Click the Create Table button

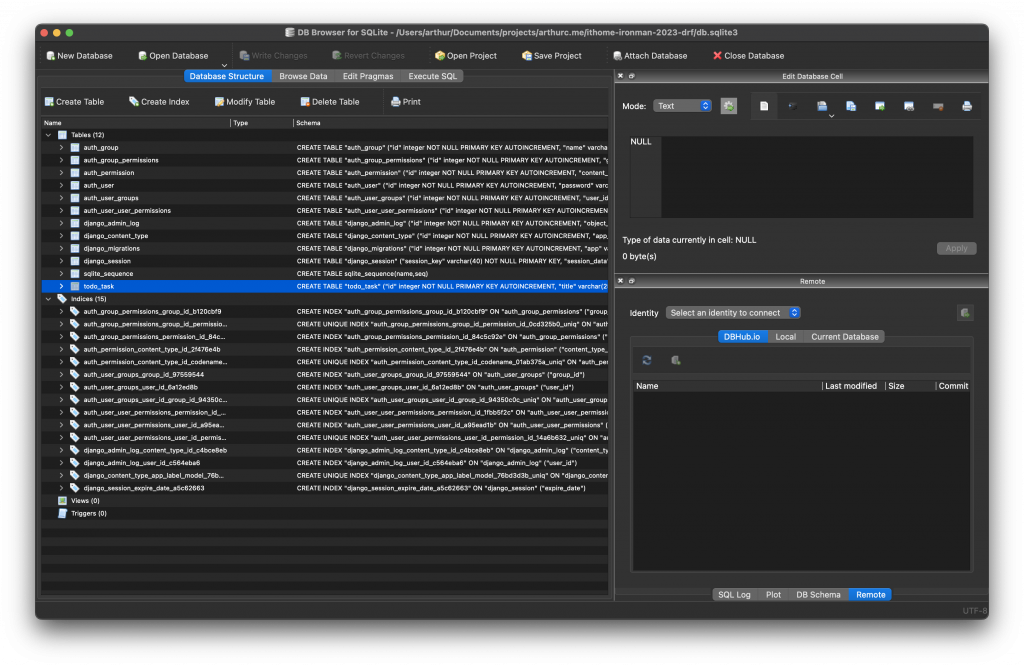pyautogui.click(x=74, y=101)
